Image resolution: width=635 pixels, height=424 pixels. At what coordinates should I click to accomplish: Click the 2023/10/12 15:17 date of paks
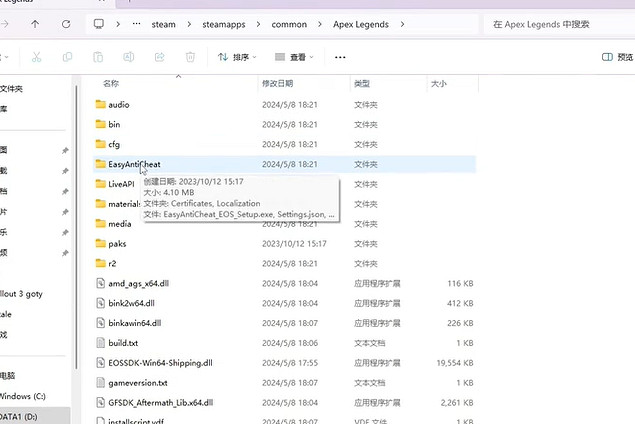tap(294, 244)
